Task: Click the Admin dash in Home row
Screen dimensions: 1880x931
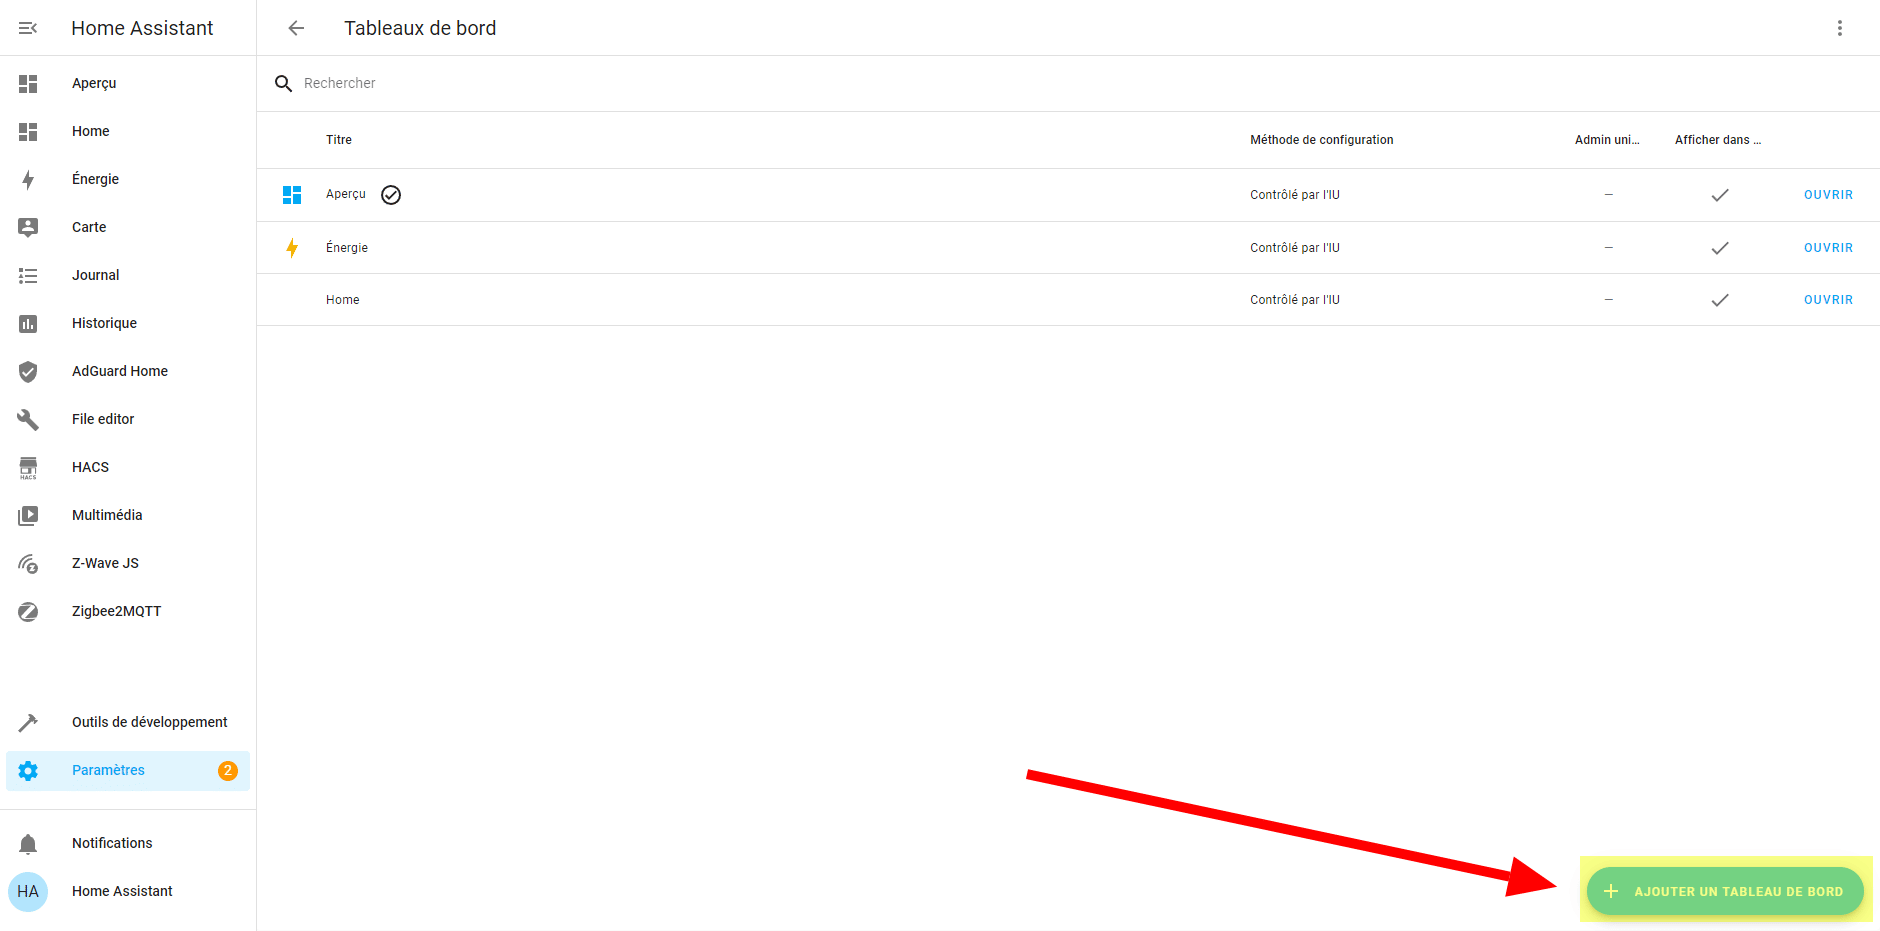Action: pos(1608,300)
